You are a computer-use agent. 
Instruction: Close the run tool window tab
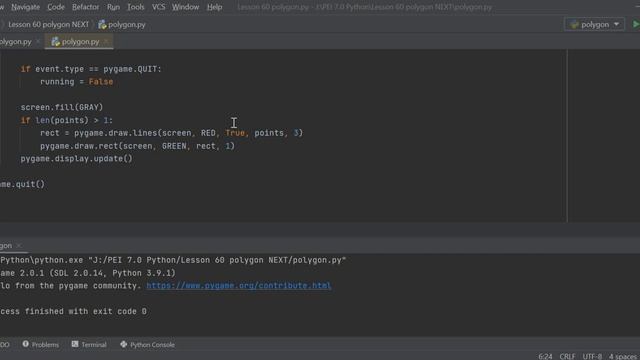(19, 246)
